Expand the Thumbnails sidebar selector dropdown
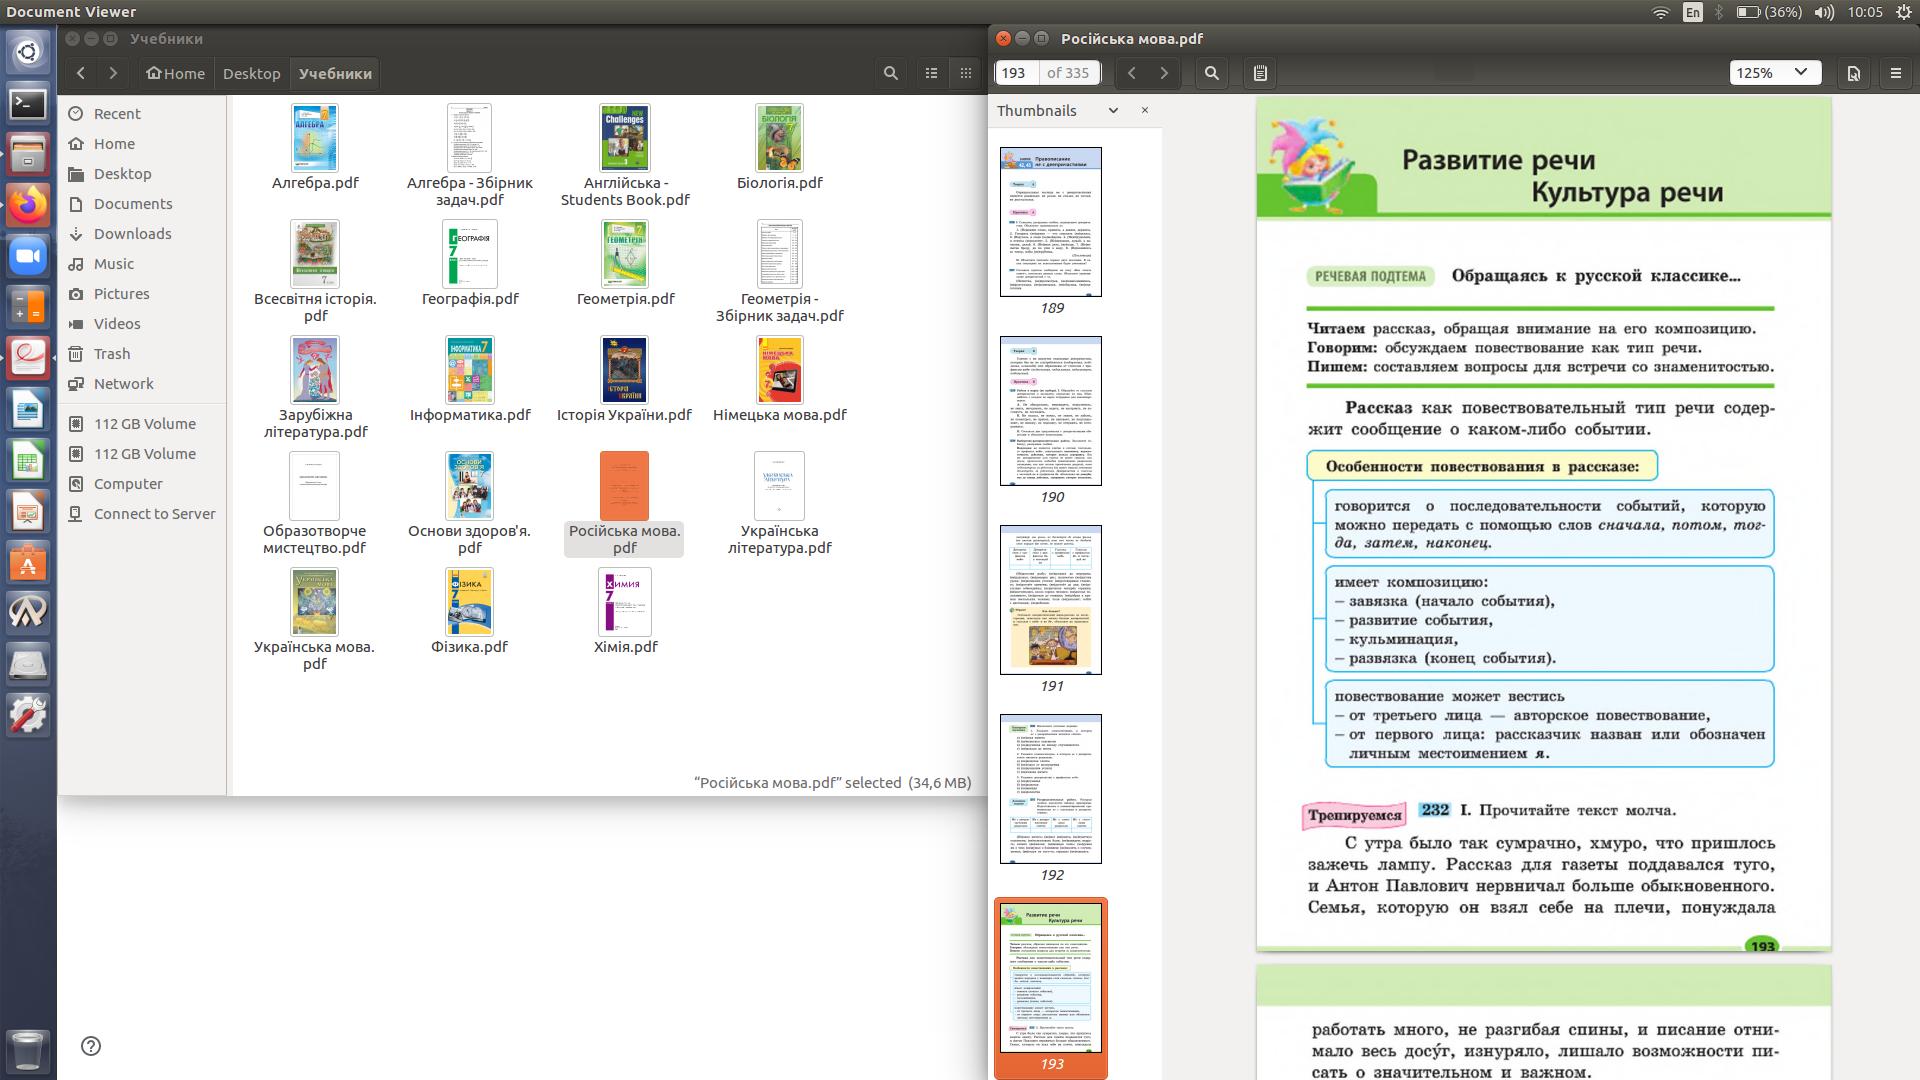 [x=1113, y=111]
